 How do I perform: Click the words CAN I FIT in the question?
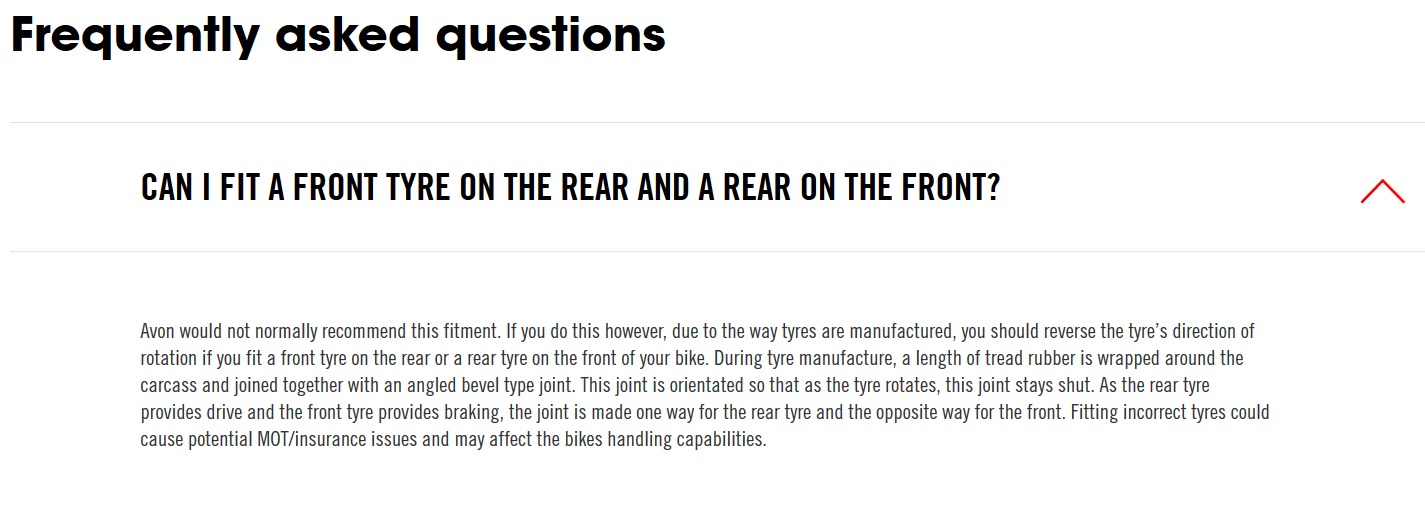[x=200, y=187]
